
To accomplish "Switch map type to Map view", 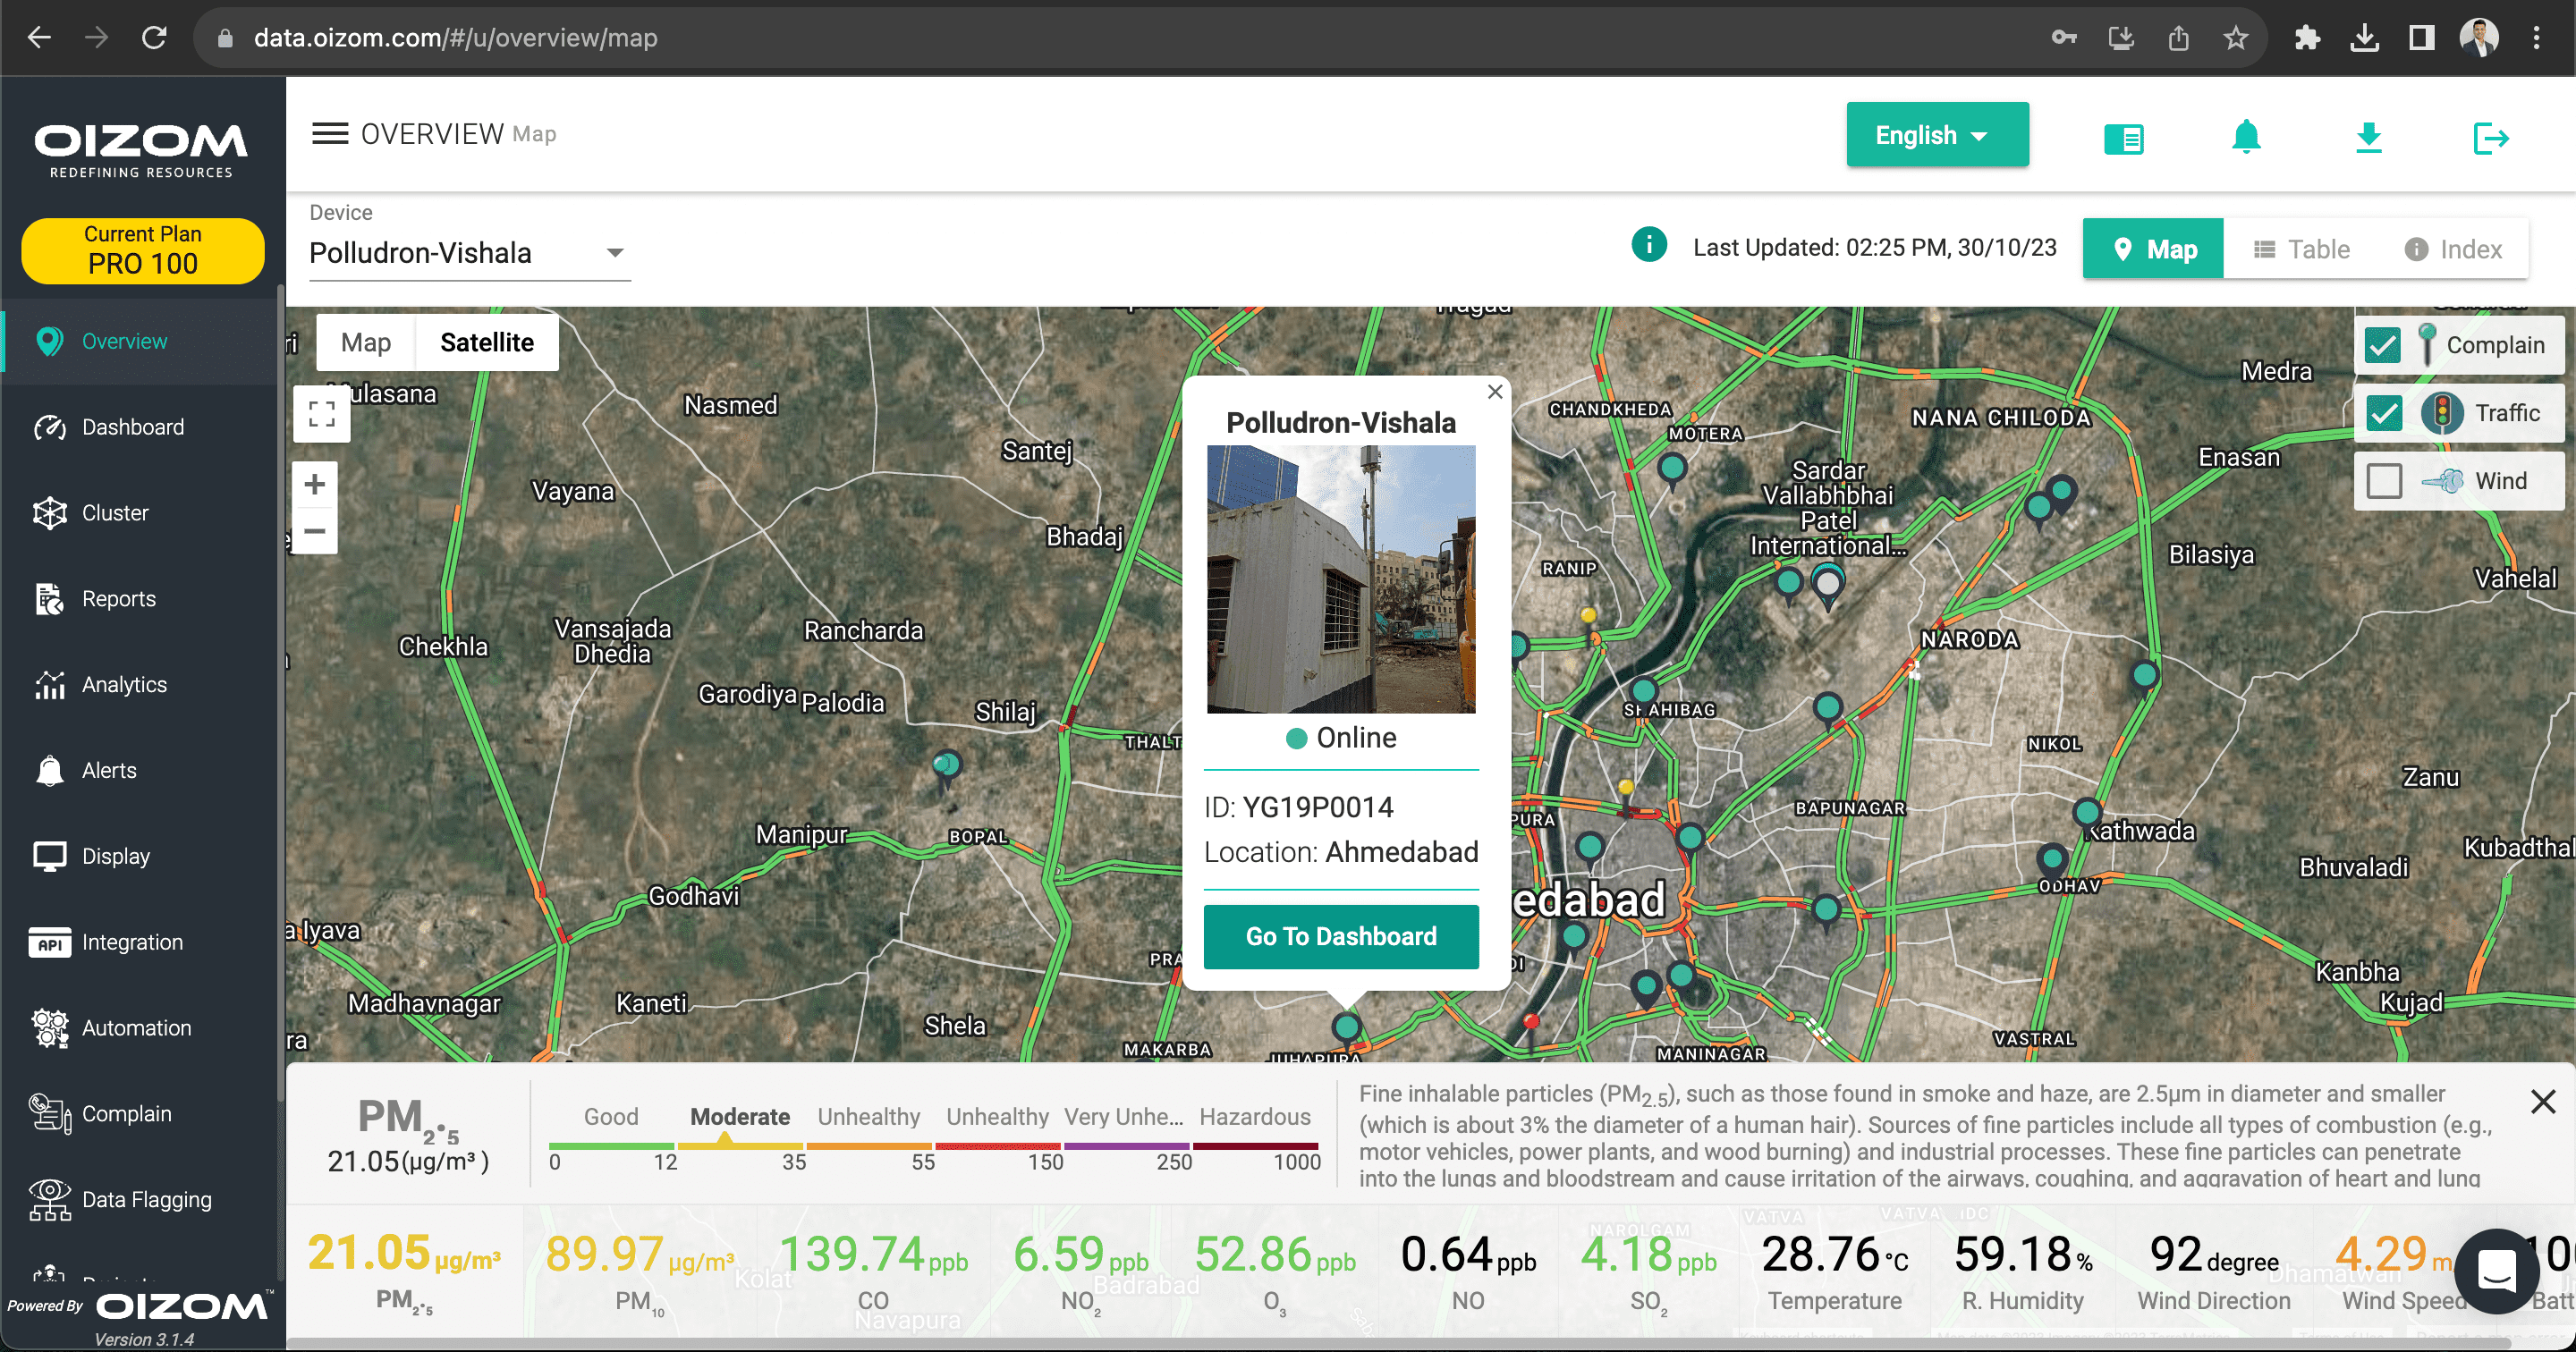I will point(366,343).
